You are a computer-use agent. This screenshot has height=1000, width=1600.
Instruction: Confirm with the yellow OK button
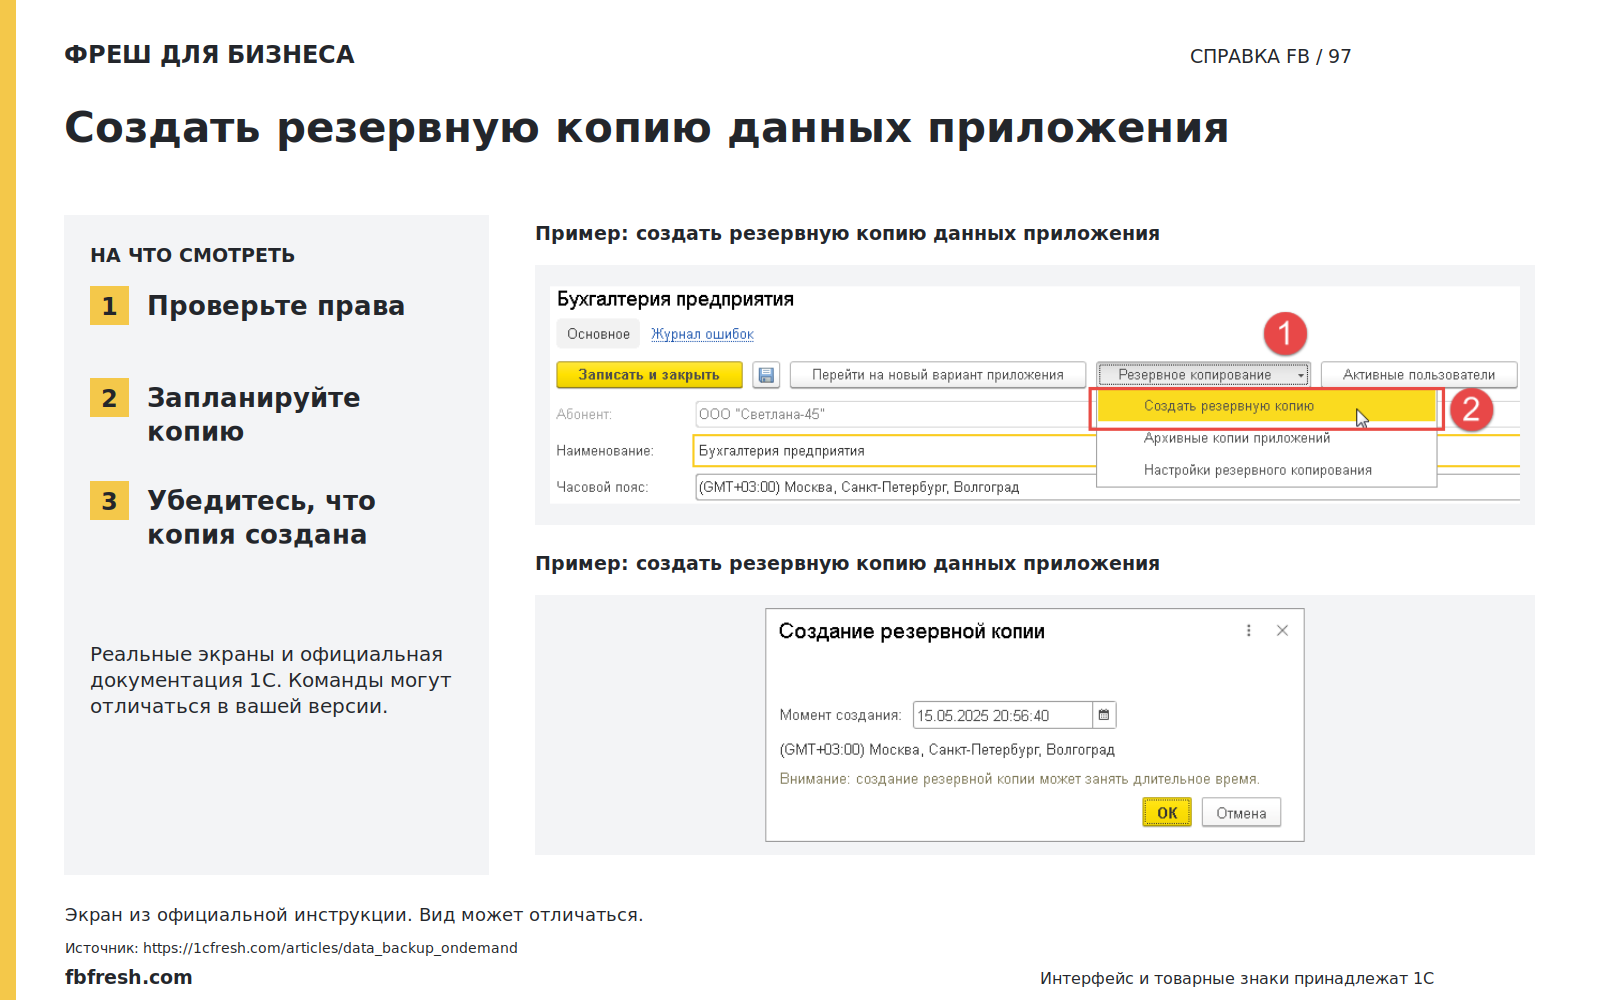pyautogui.click(x=1167, y=813)
